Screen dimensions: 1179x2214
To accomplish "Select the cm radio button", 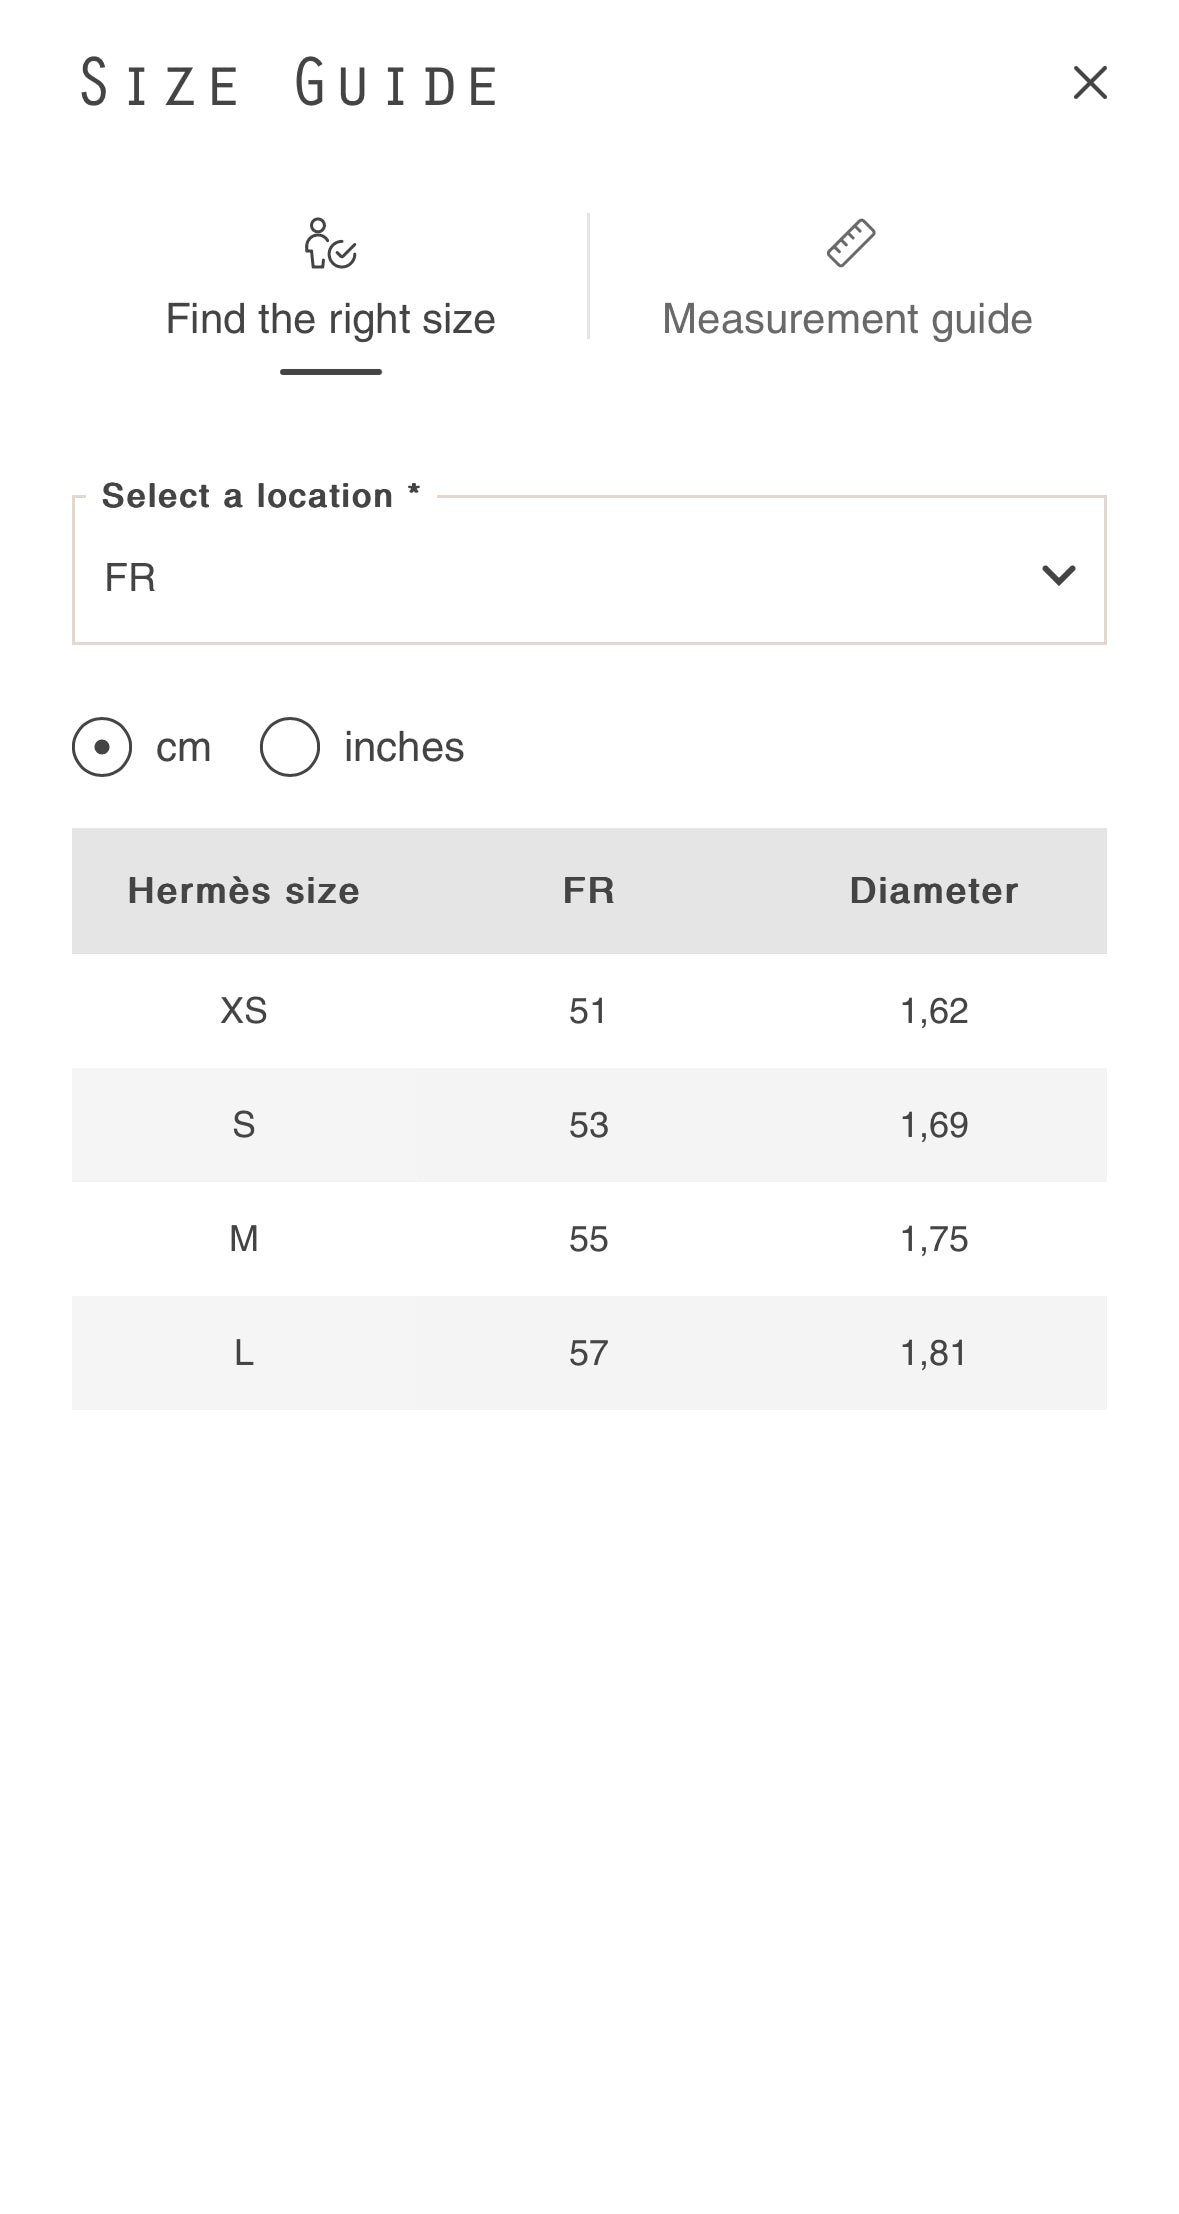I will coord(102,747).
